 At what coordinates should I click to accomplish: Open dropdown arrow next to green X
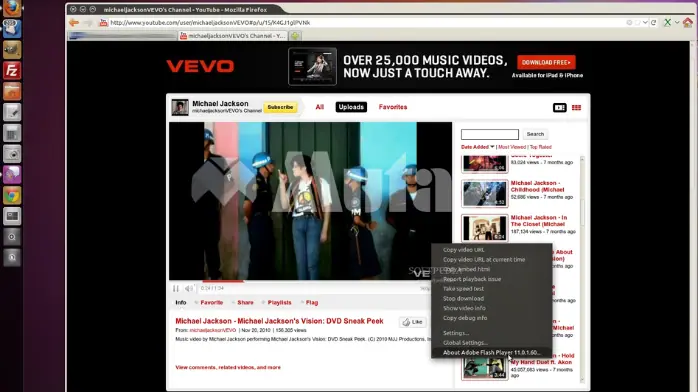pyautogui.click(x=677, y=22)
